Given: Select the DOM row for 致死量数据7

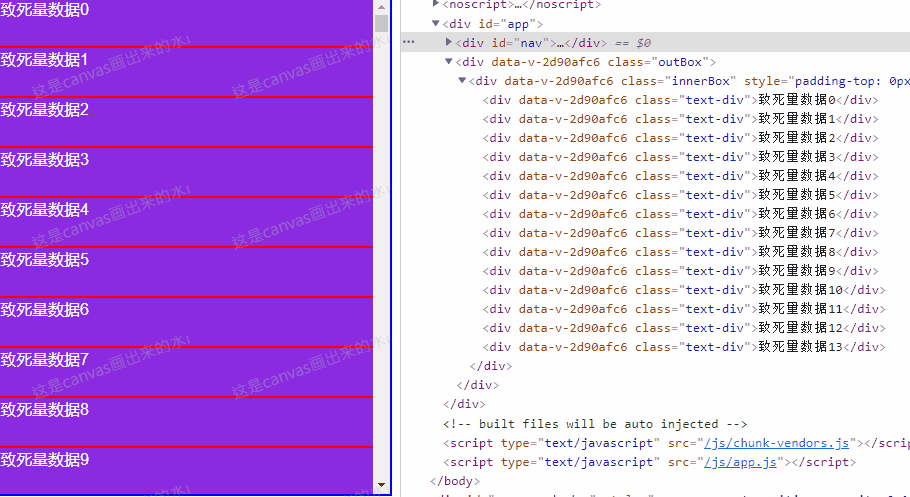Looking at the screenshot, I should click(680, 233).
